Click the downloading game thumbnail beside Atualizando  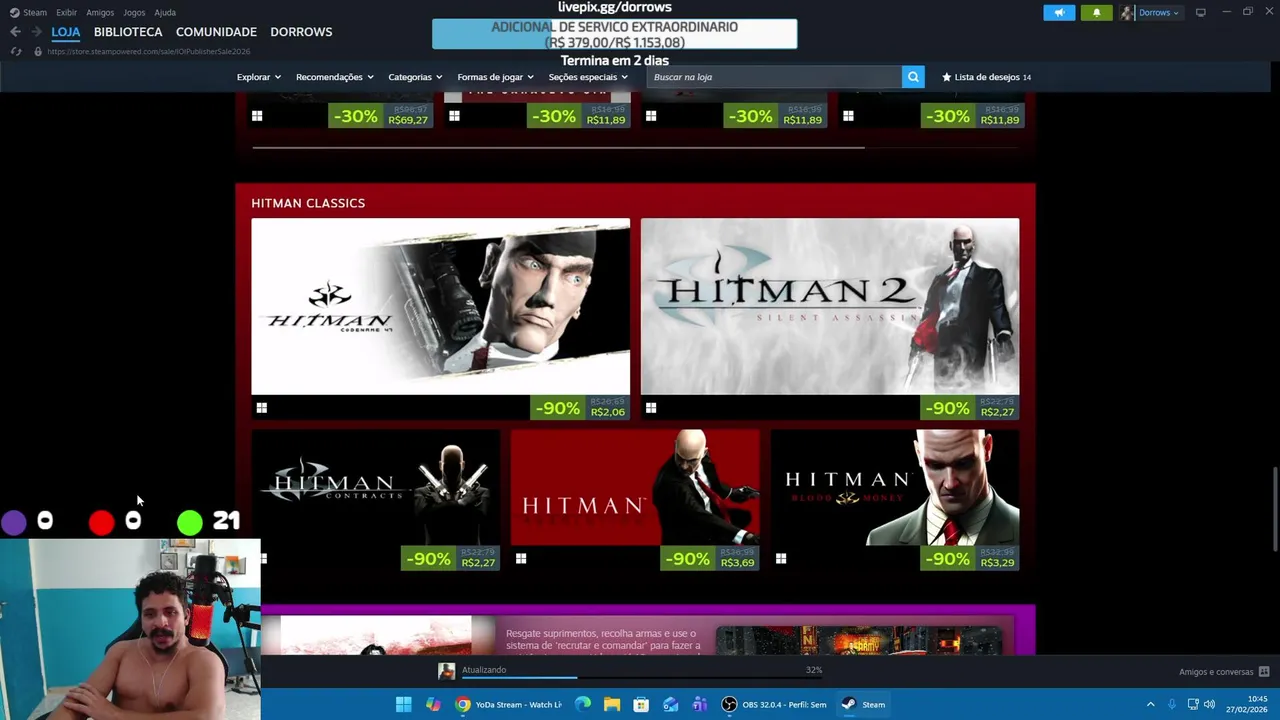pyautogui.click(x=447, y=672)
